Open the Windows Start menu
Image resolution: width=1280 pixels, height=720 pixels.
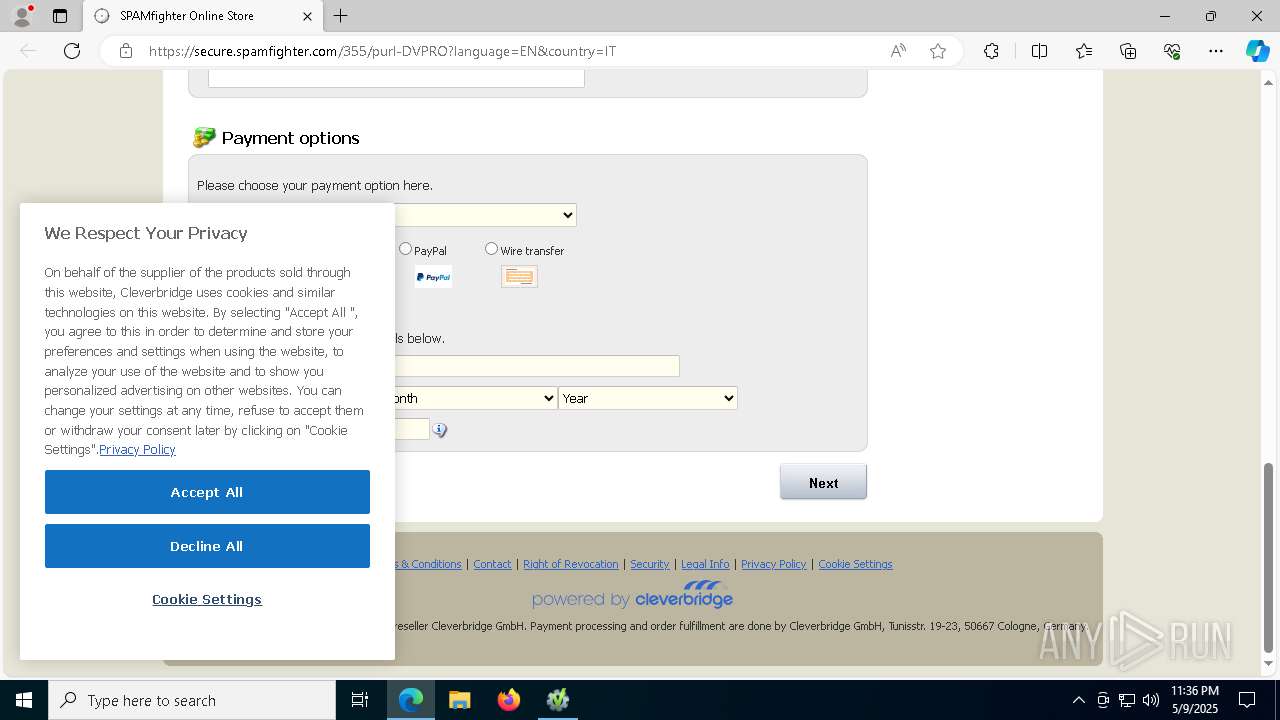(x=24, y=700)
